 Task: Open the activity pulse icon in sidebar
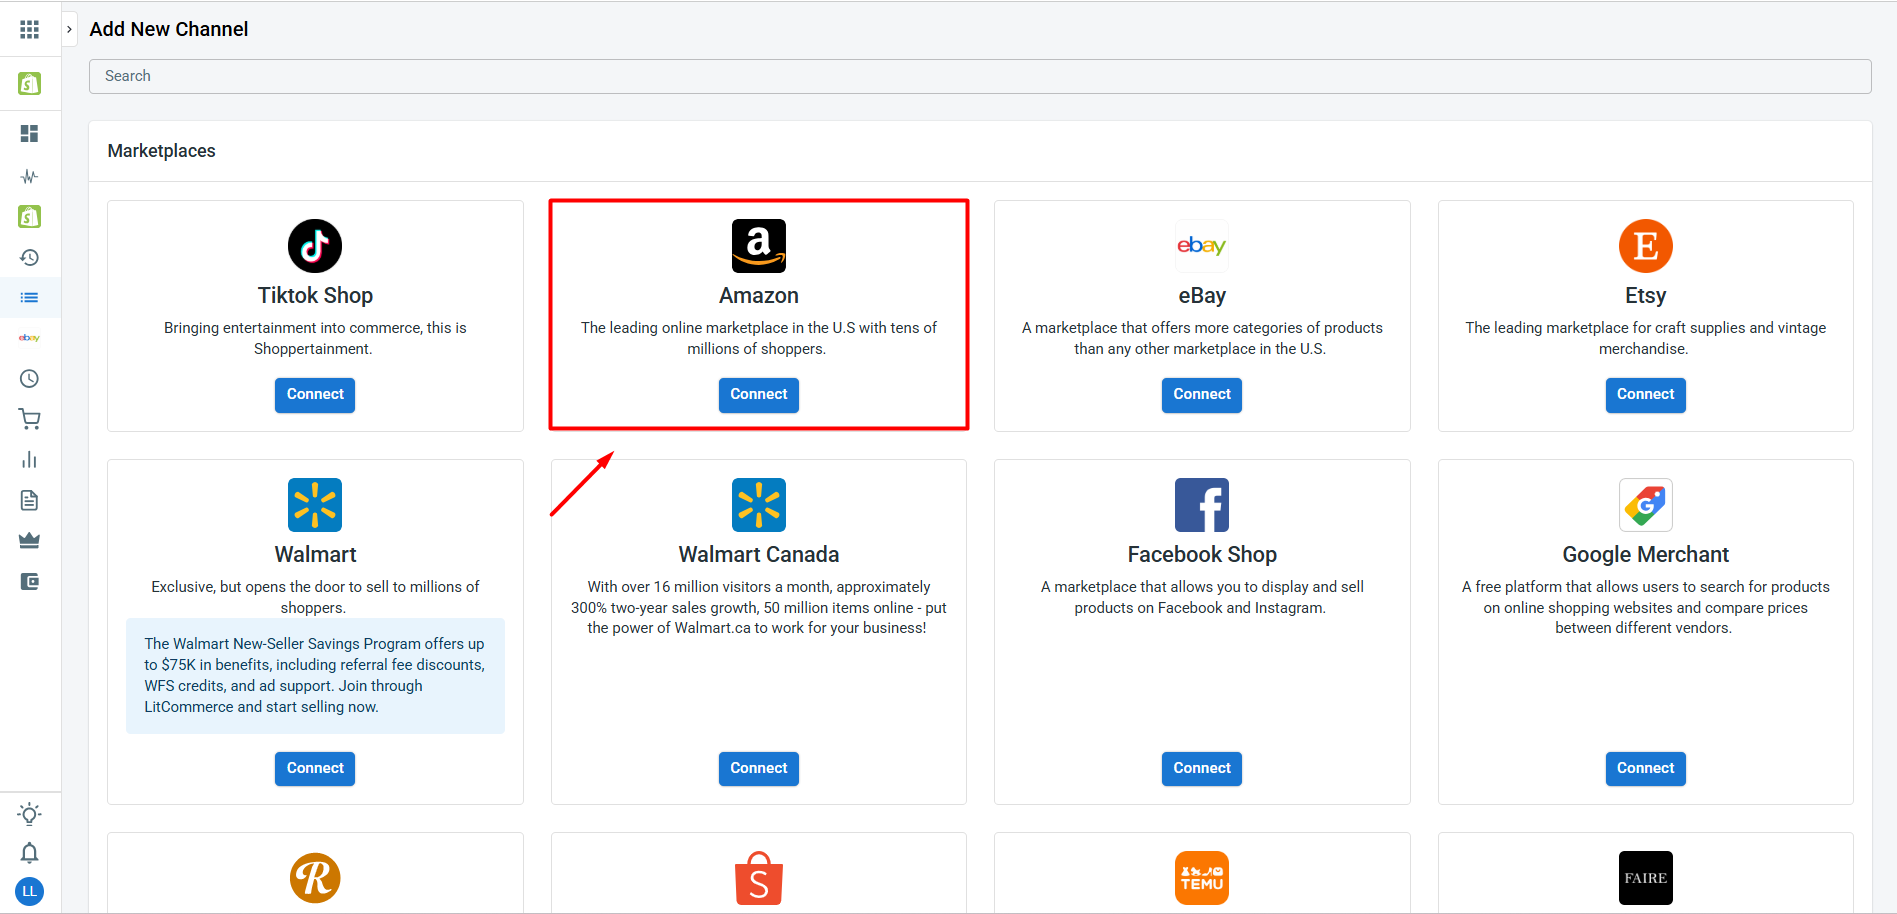29,177
